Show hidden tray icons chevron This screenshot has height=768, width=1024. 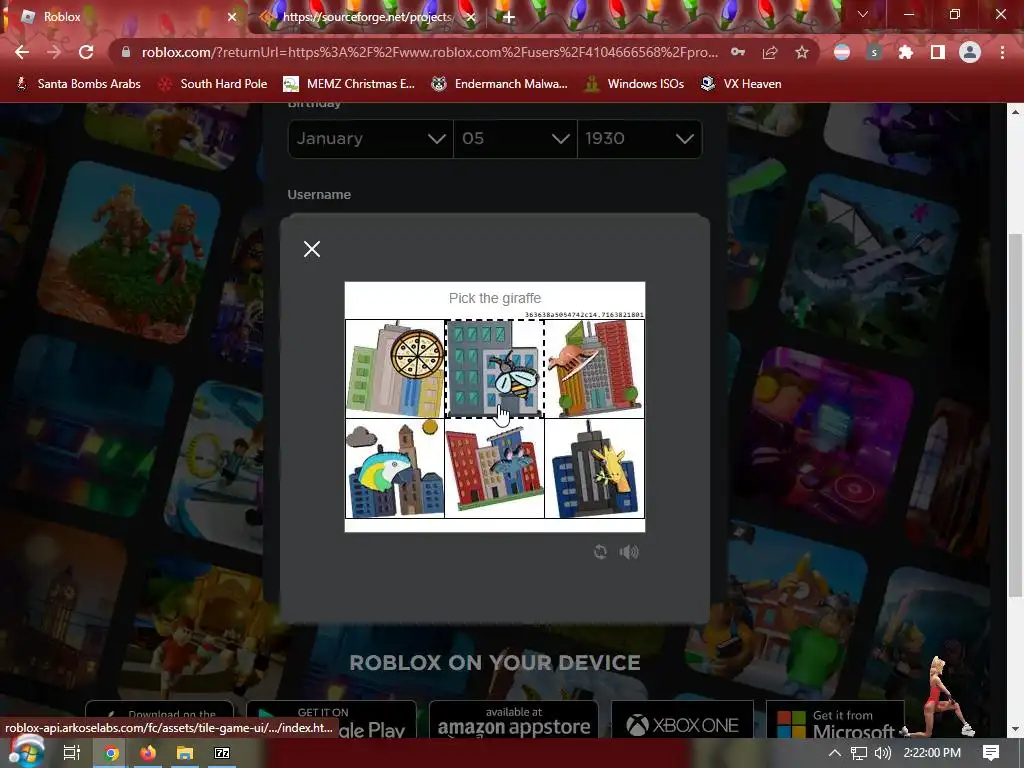click(x=834, y=753)
